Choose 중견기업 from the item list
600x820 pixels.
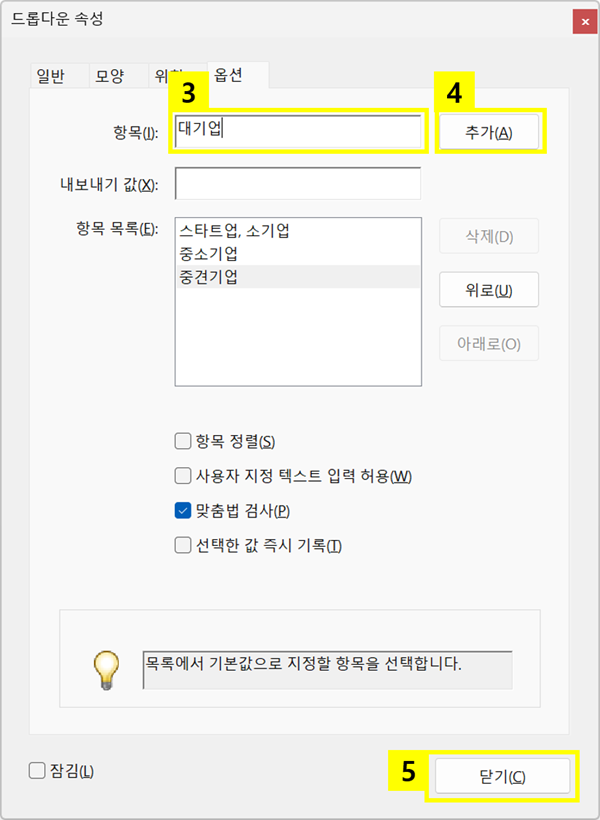point(209,277)
